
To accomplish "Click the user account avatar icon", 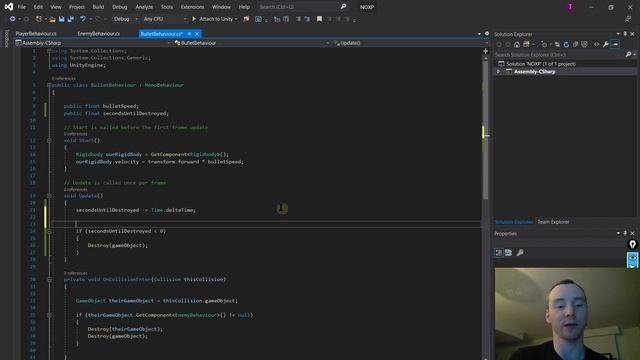I will click(570, 7).
